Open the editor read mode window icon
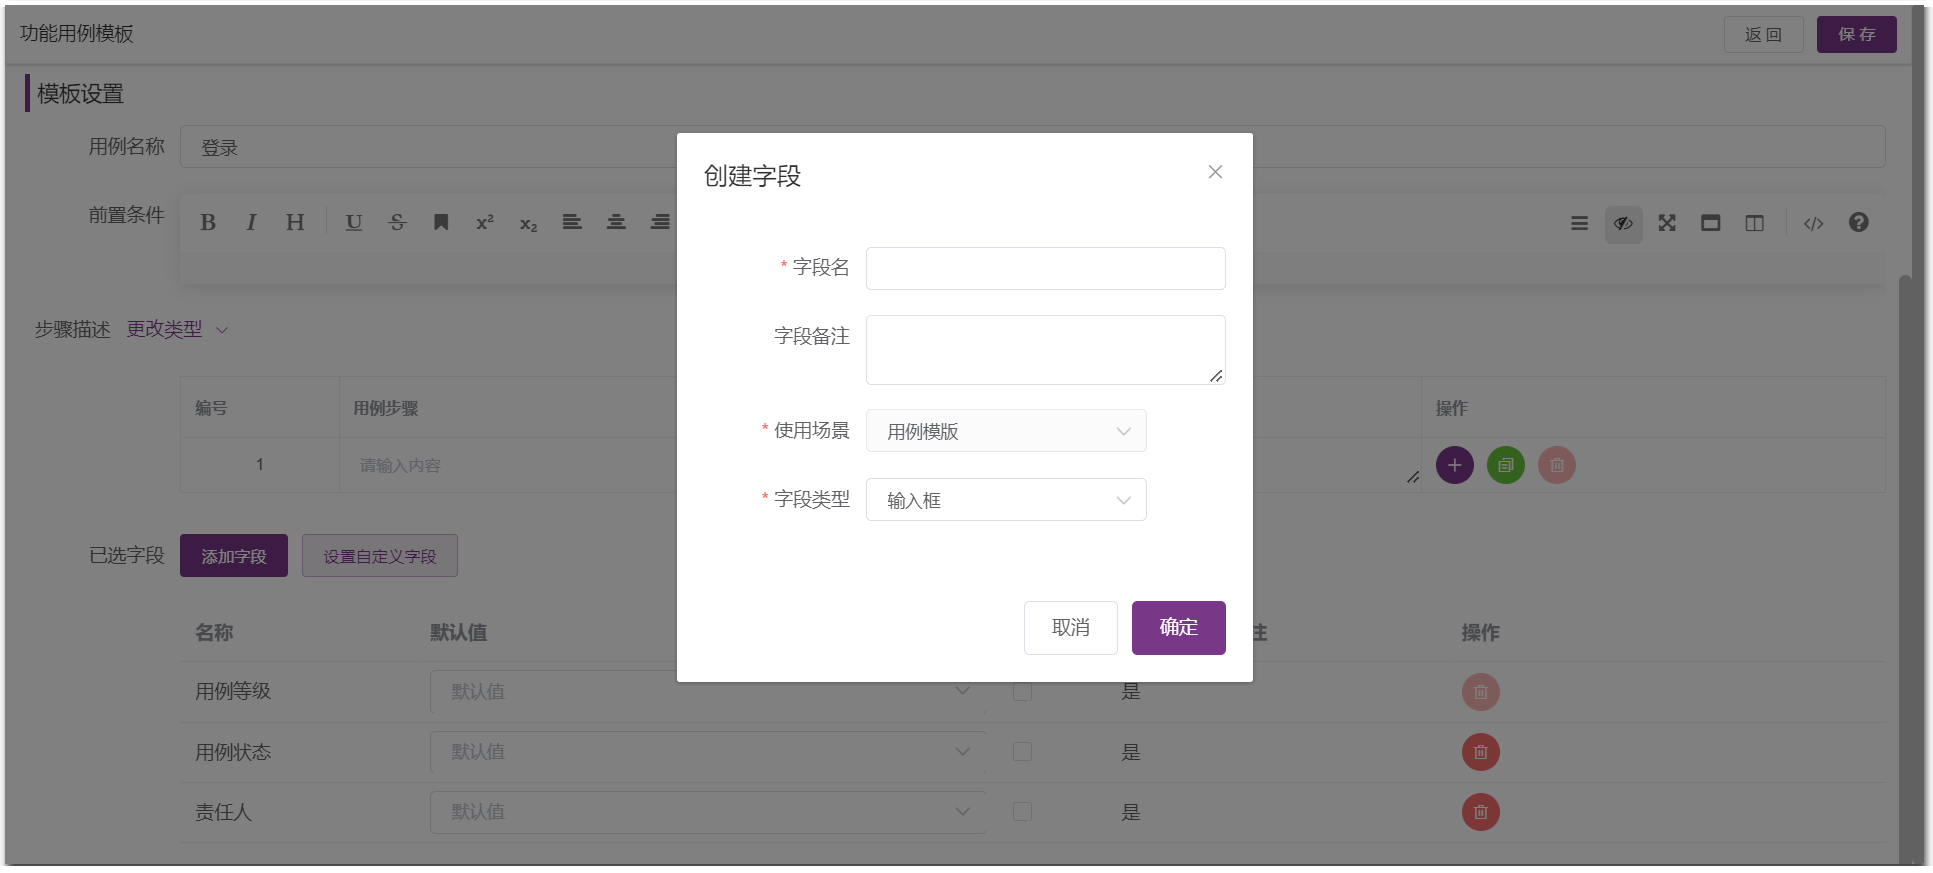This screenshot has width=1933, height=873. 1711,223
